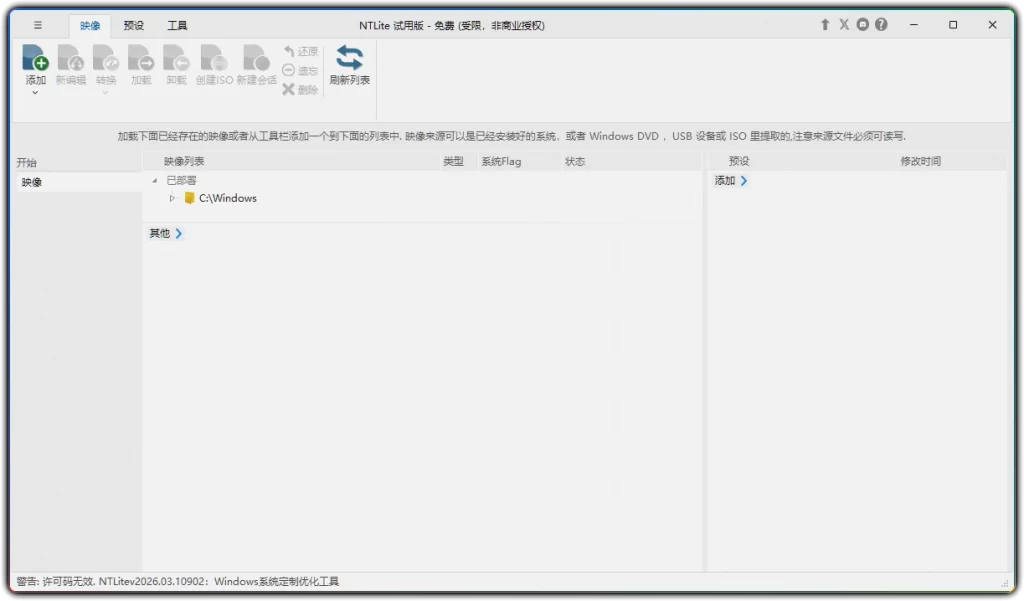Click the chat community icon in titlebar
Image resolution: width=1024 pixels, height=601 pixels.
pyautogui.click(x=861, y=24)
